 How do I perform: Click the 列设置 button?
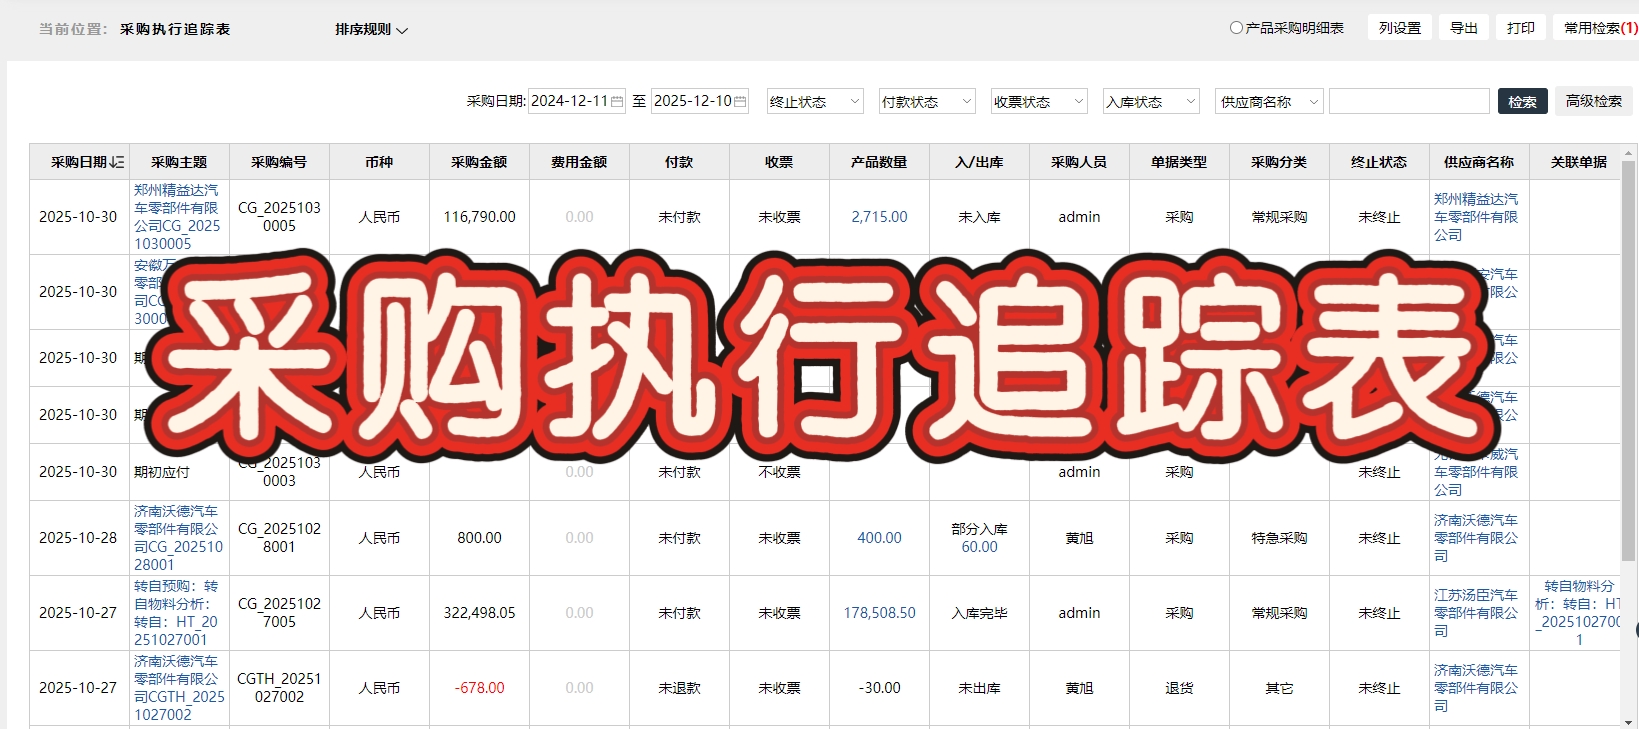pyautogui.click(x=1400, y=28)
